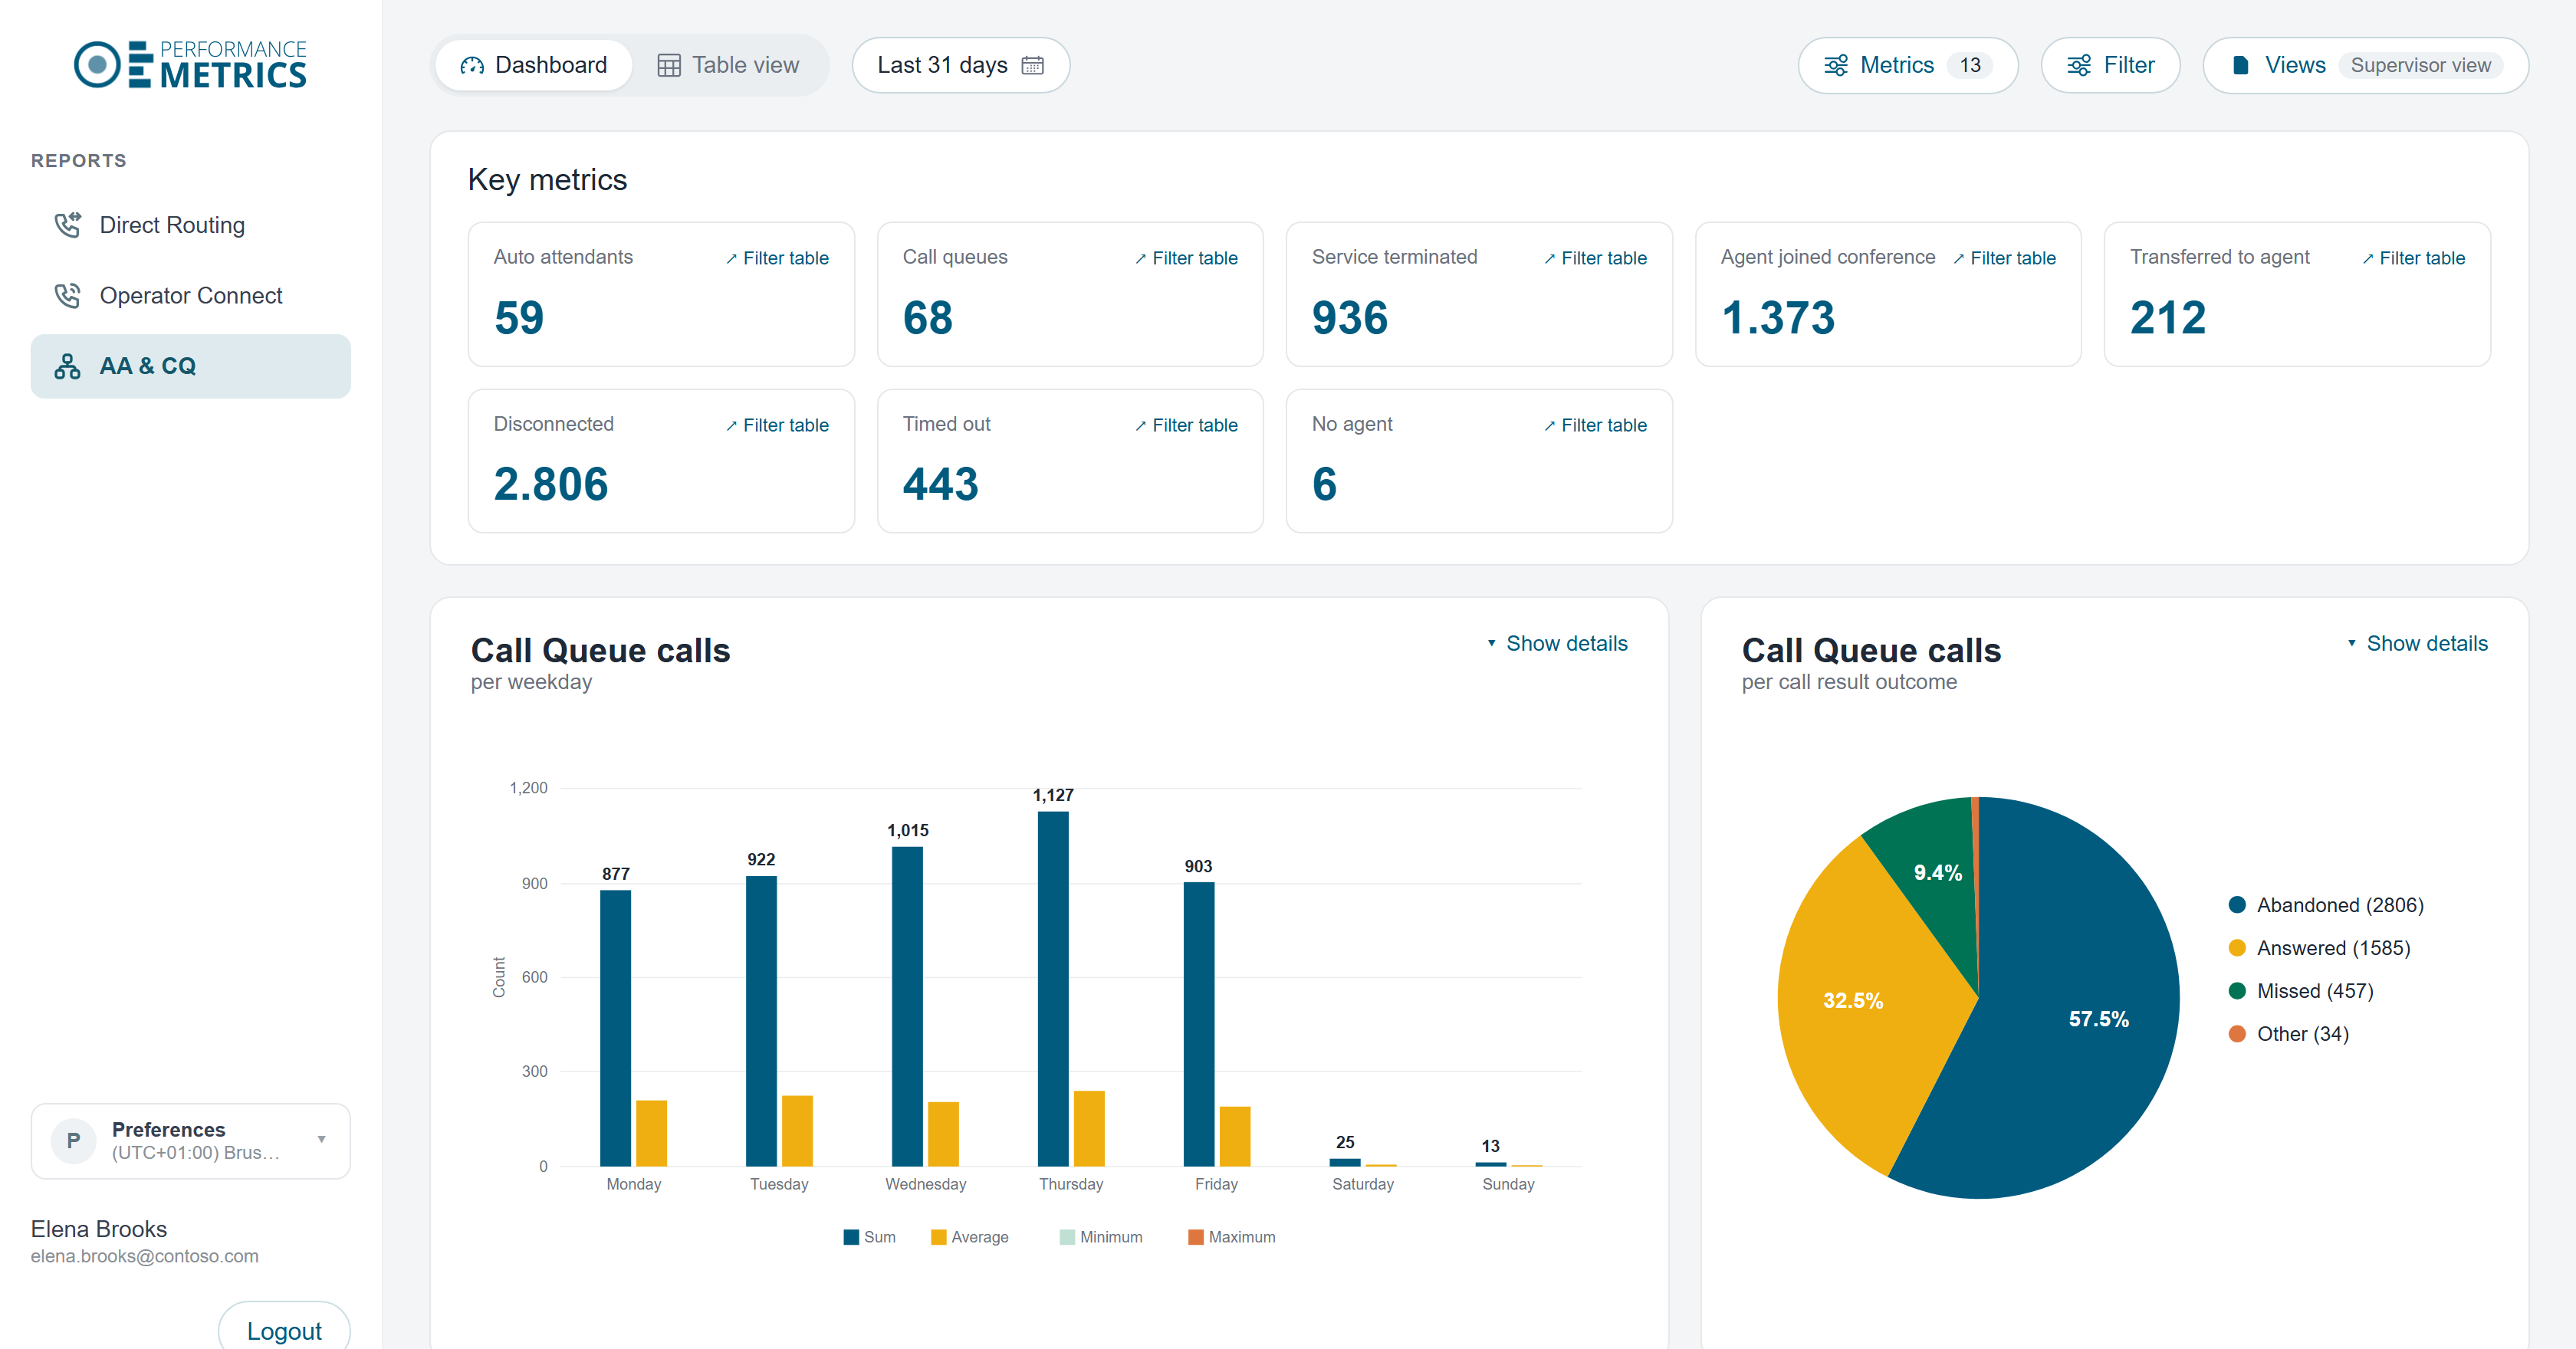Switch to the Dashboard tab
Image resolution: width=2576 pixels, height=1349 pixels.
tap(533, 66)
